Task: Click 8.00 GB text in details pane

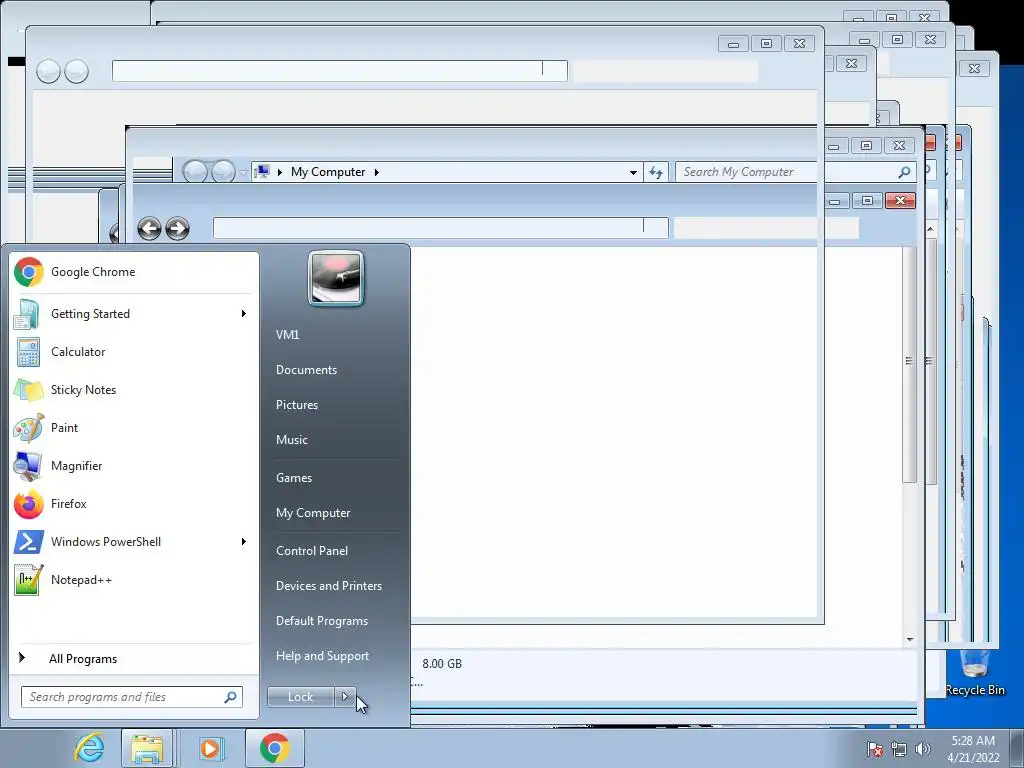Action: pyautogui.click(x=441, y=664)
